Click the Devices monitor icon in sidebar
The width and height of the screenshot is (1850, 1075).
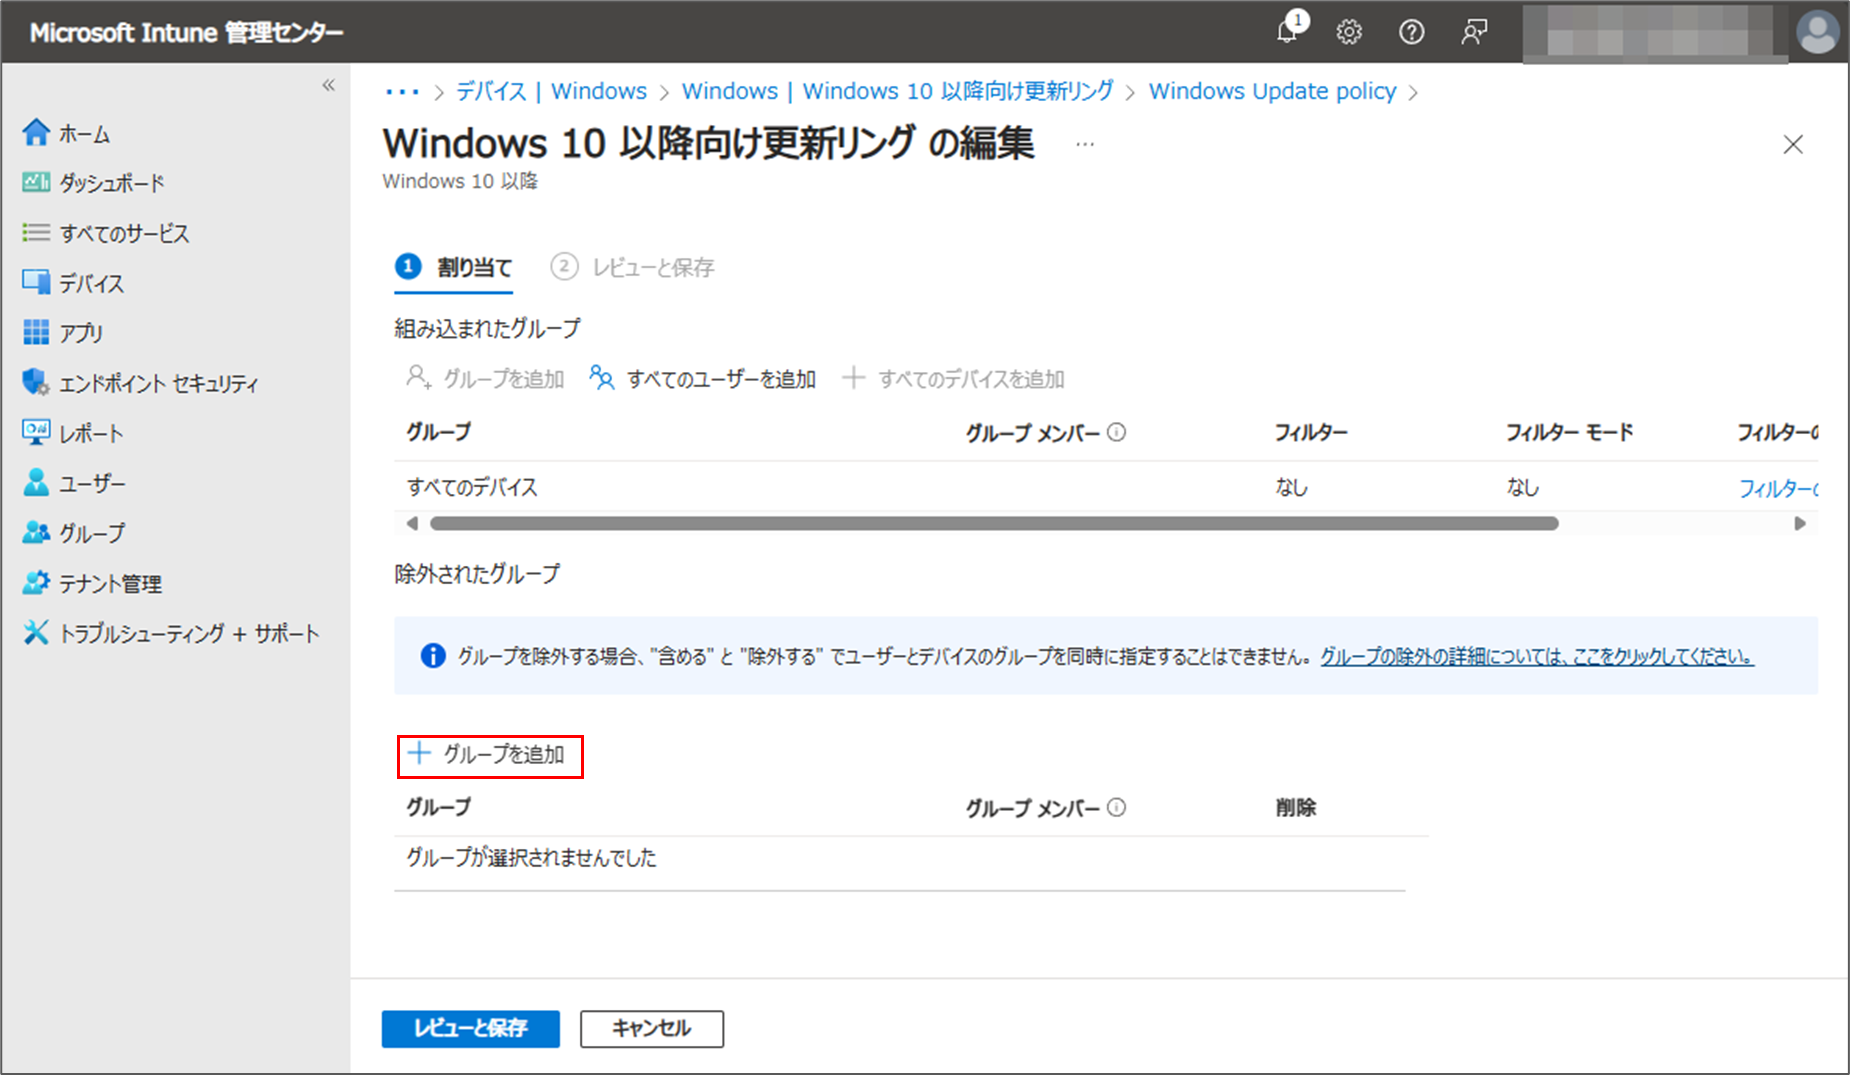36,282
